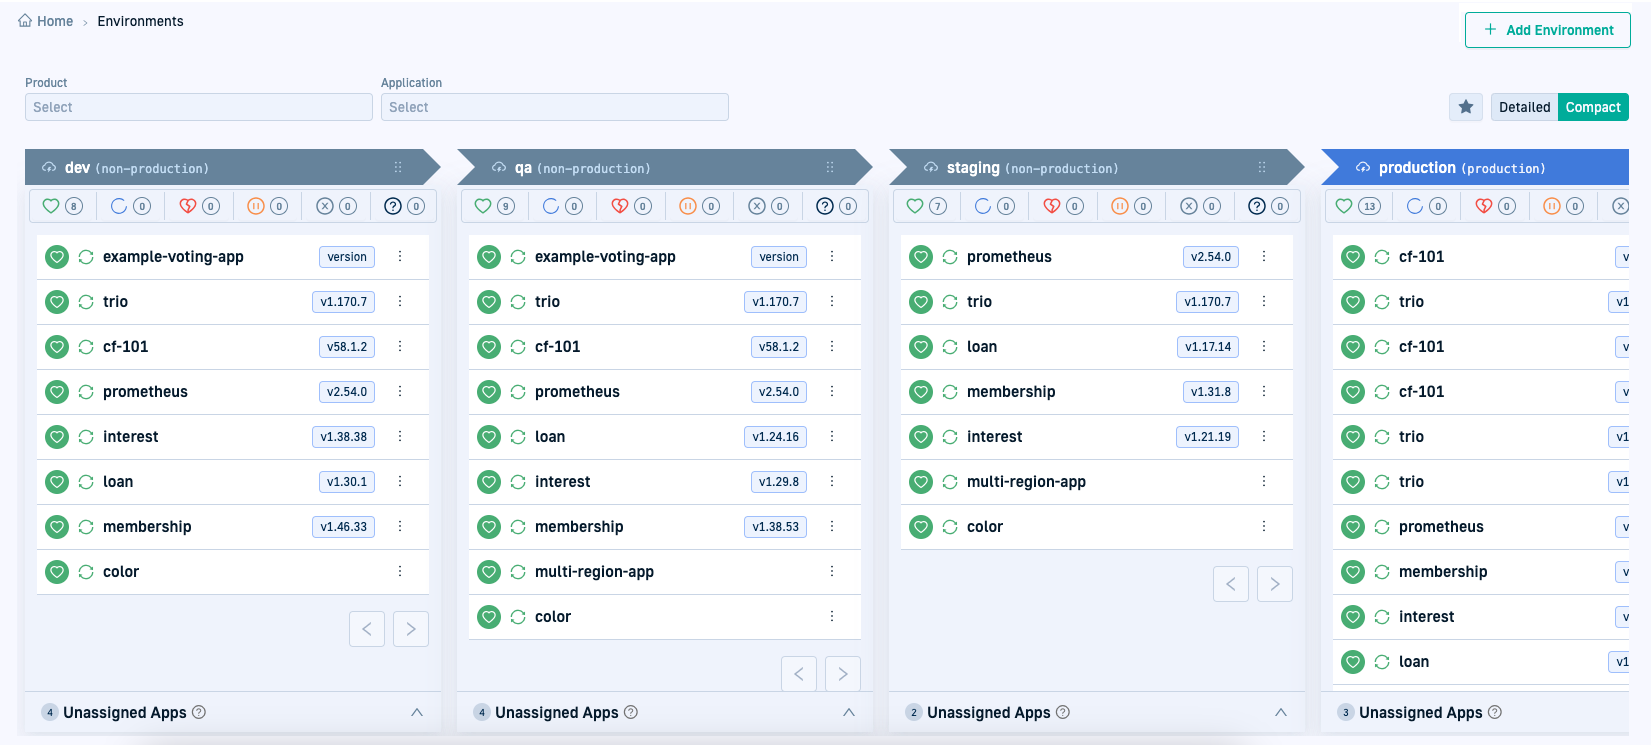
Task: Open the production environment header
Action: coord(1461,168)
